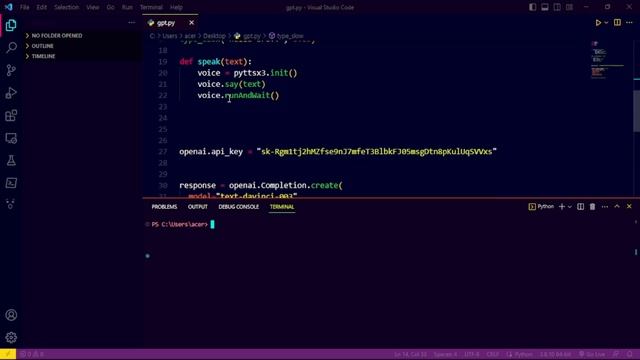Open Explorer panel More Actions ellipsis
The height and width of the screenshot is (360, 640).
[131, 23]
